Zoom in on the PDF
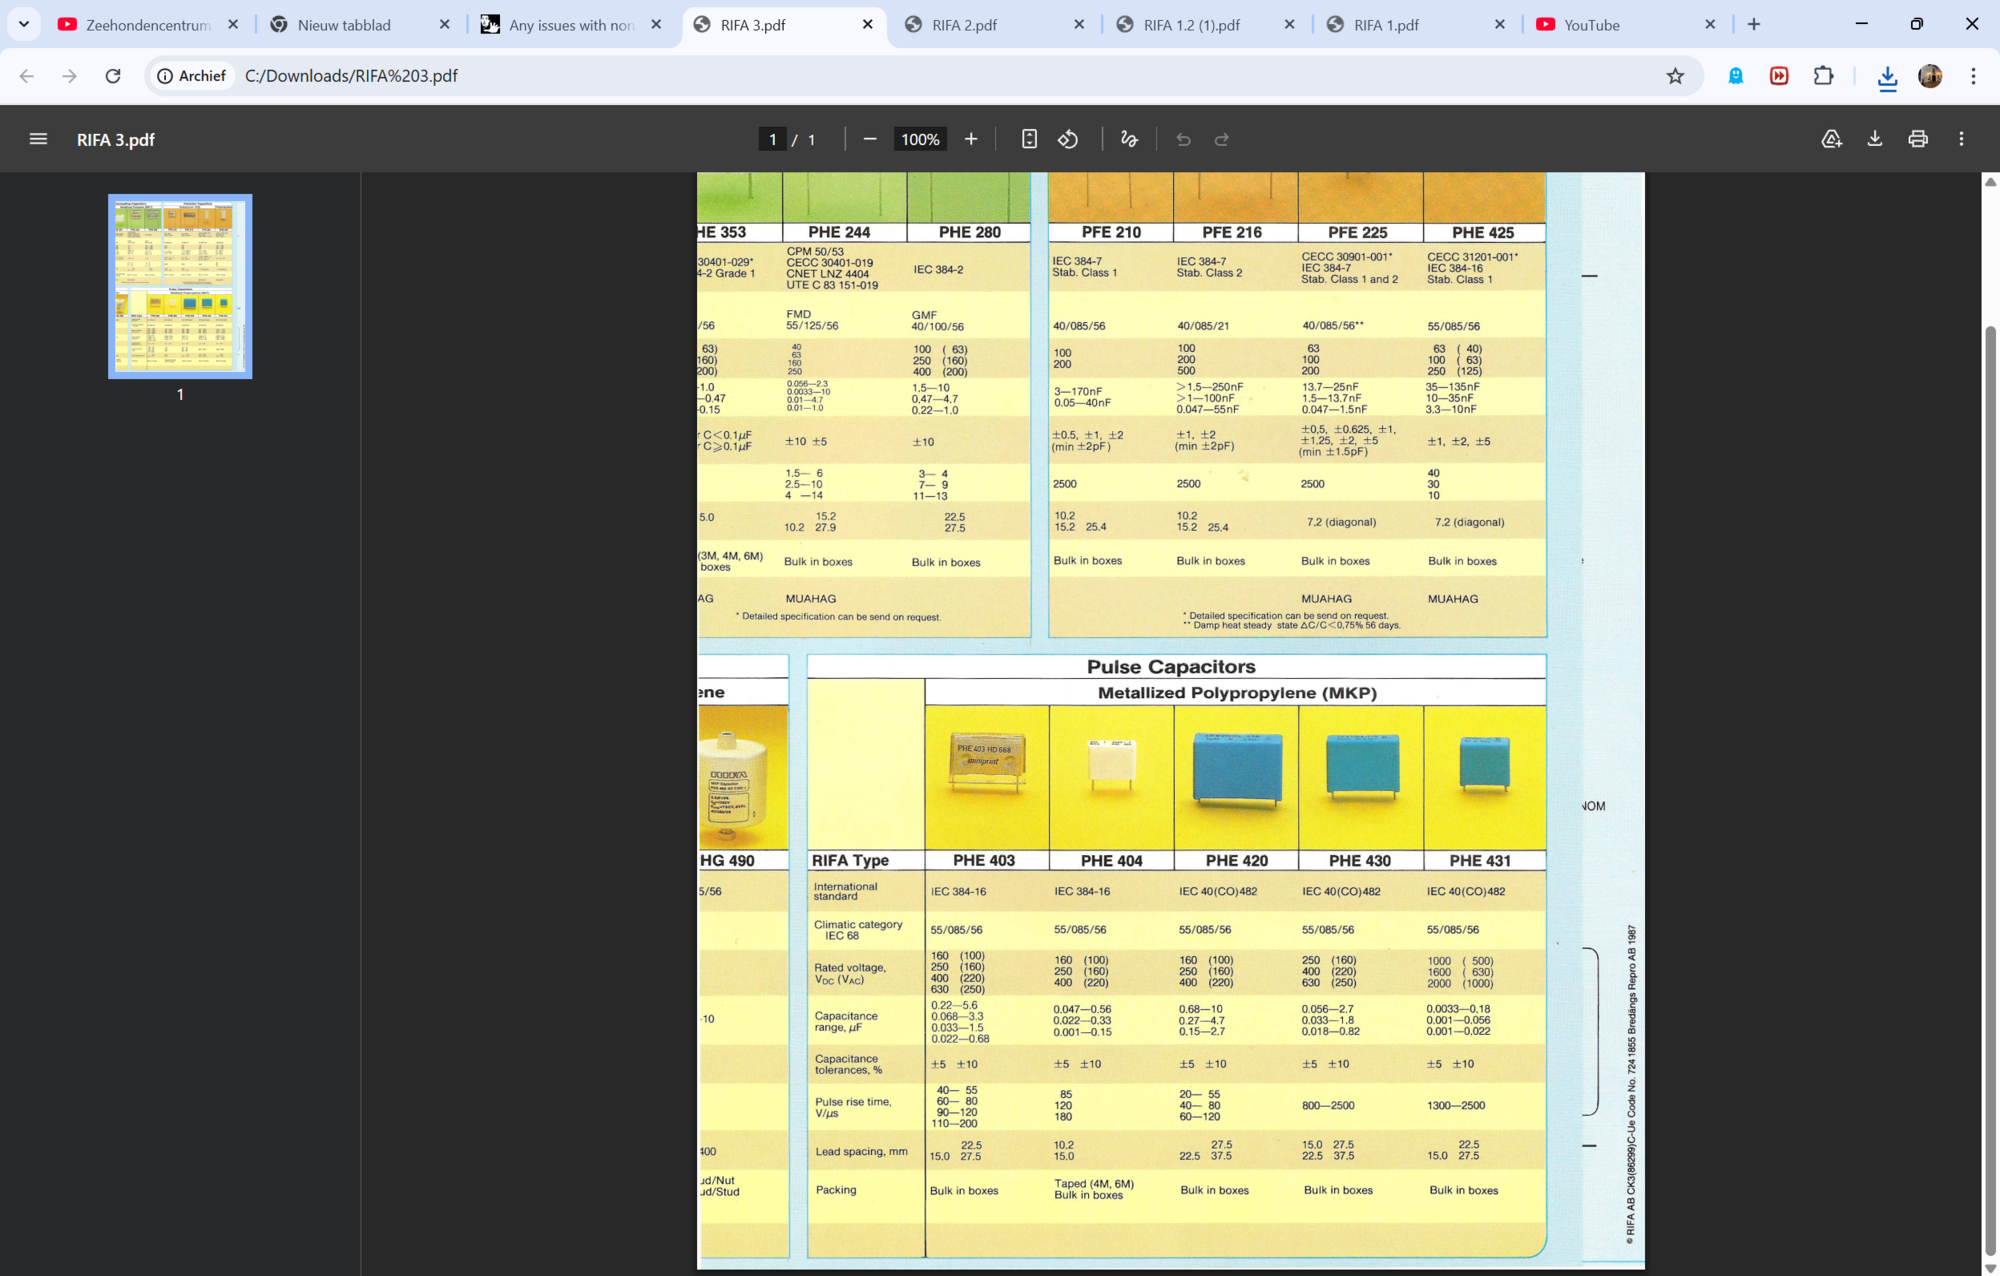Image resolution: width=2000 pixels, height=1276 pixels. tap(971, 139)
